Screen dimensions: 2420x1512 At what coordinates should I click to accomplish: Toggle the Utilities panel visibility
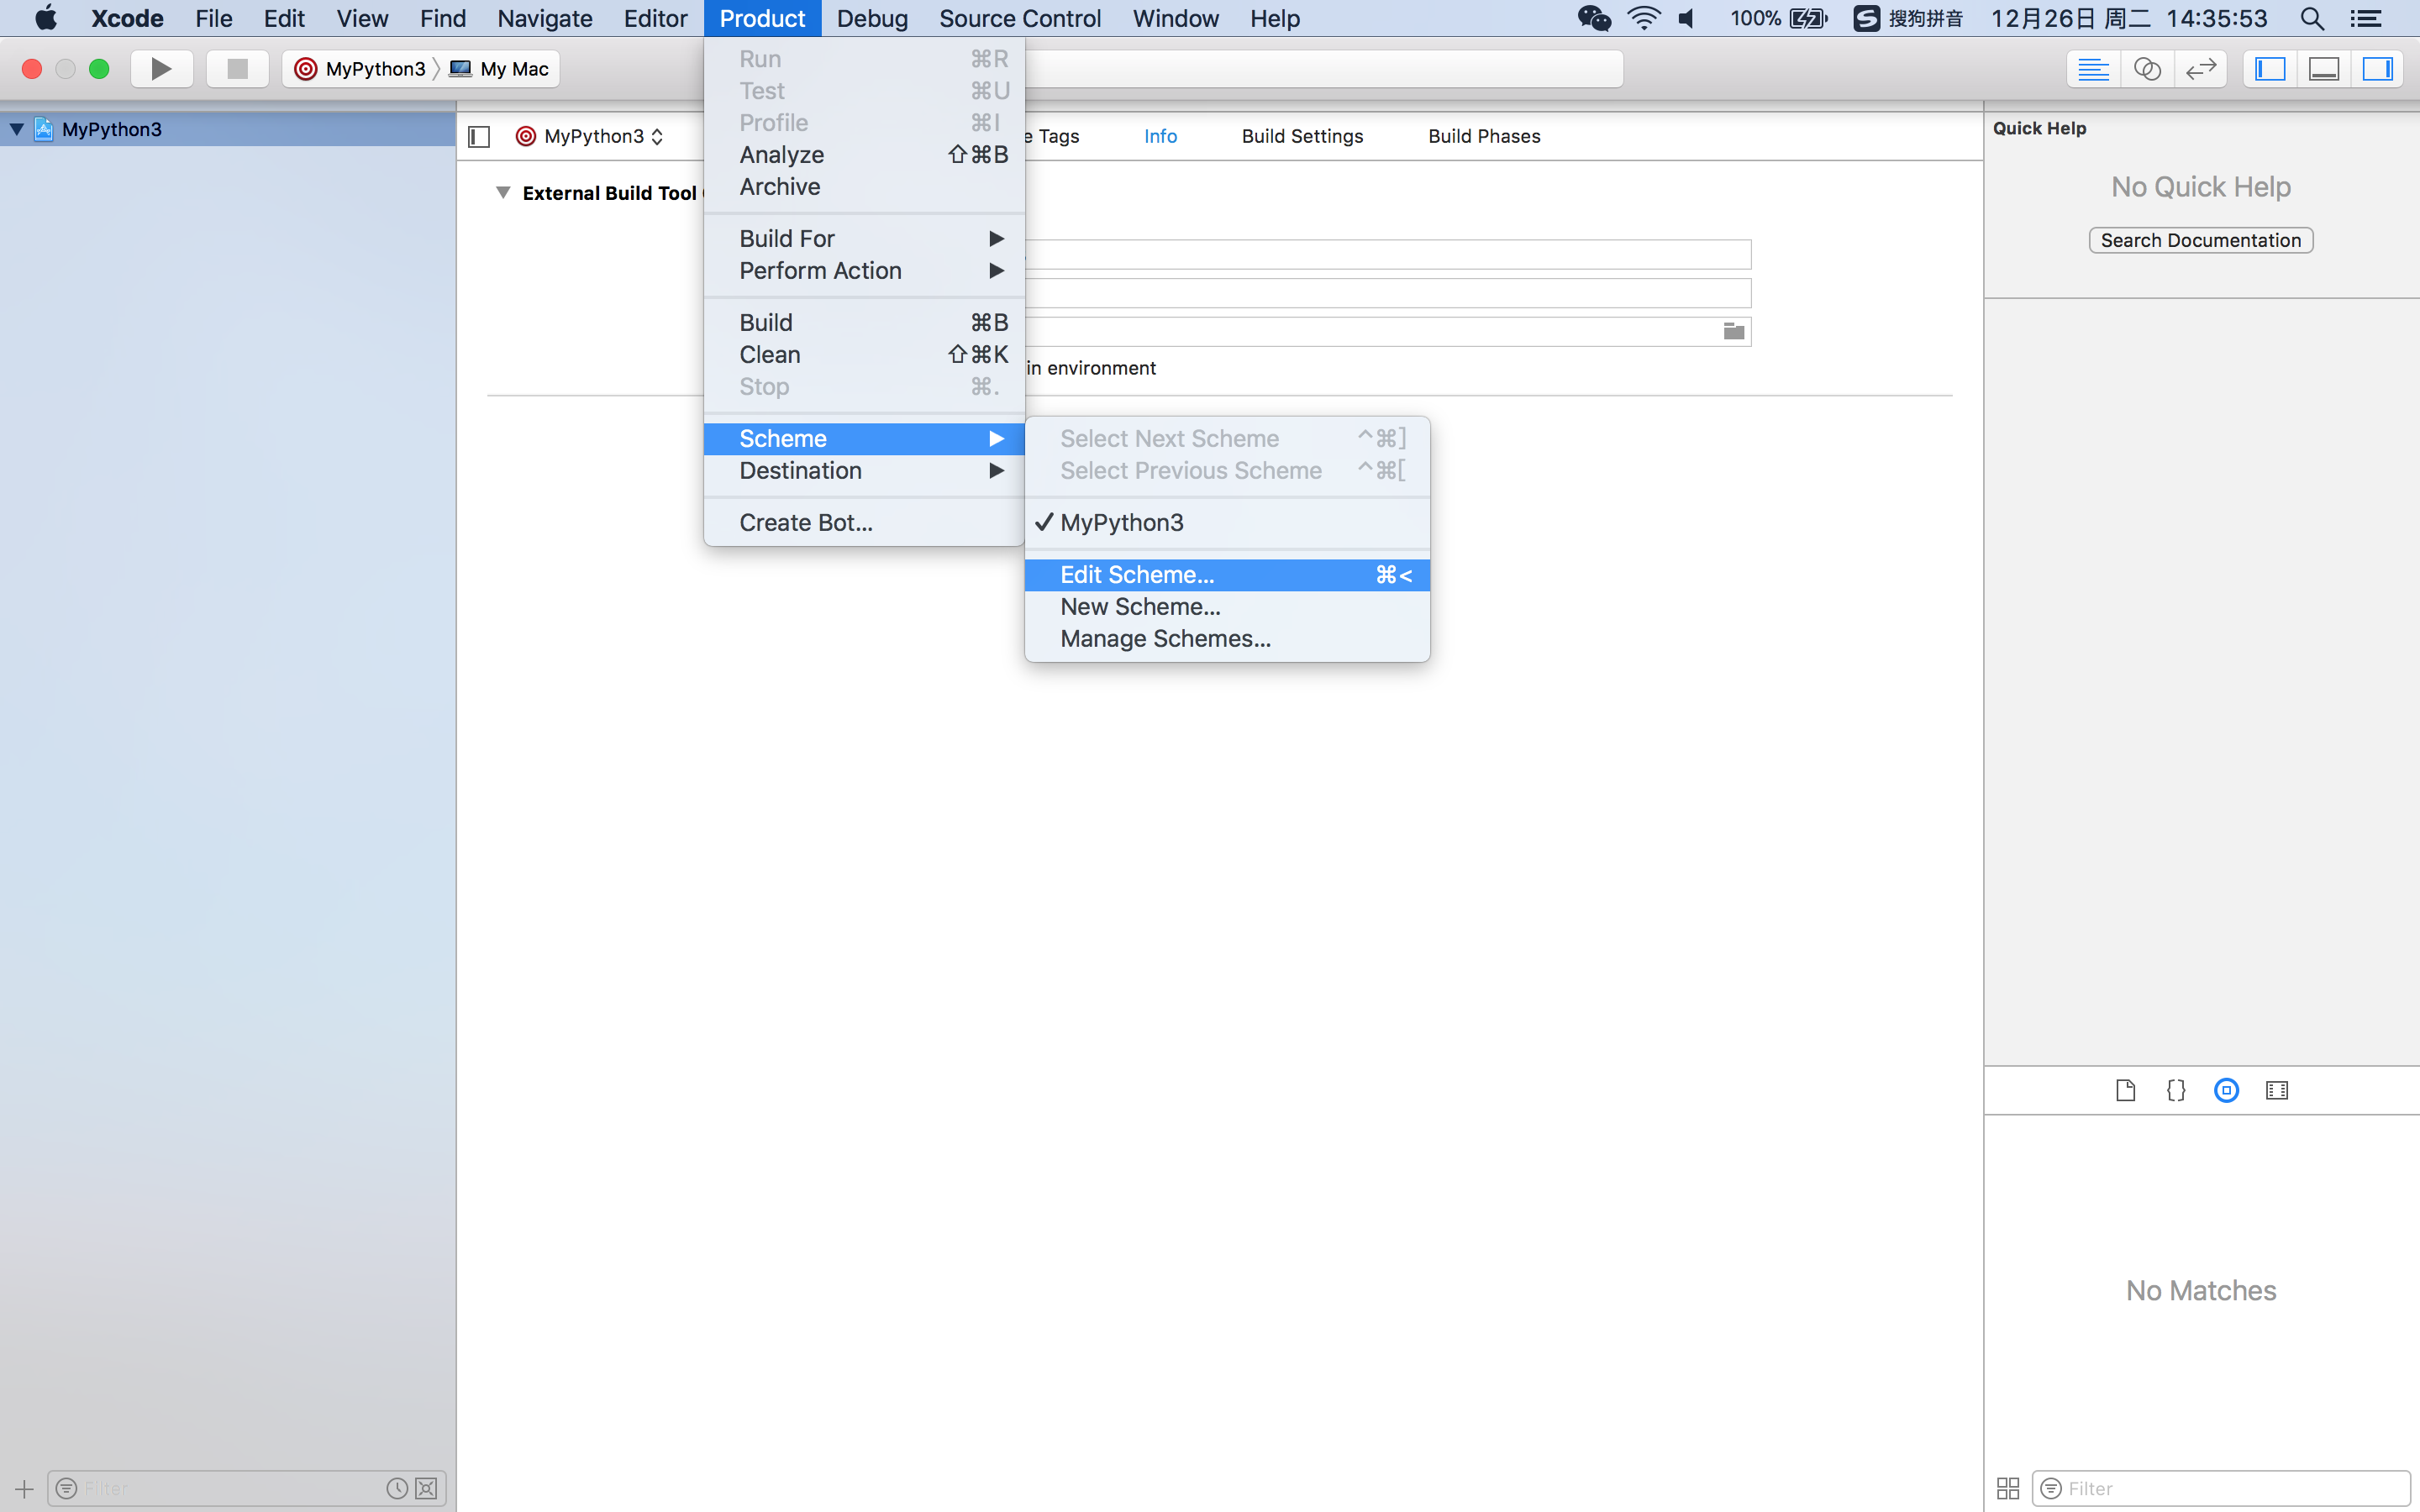coord(2377,69)
